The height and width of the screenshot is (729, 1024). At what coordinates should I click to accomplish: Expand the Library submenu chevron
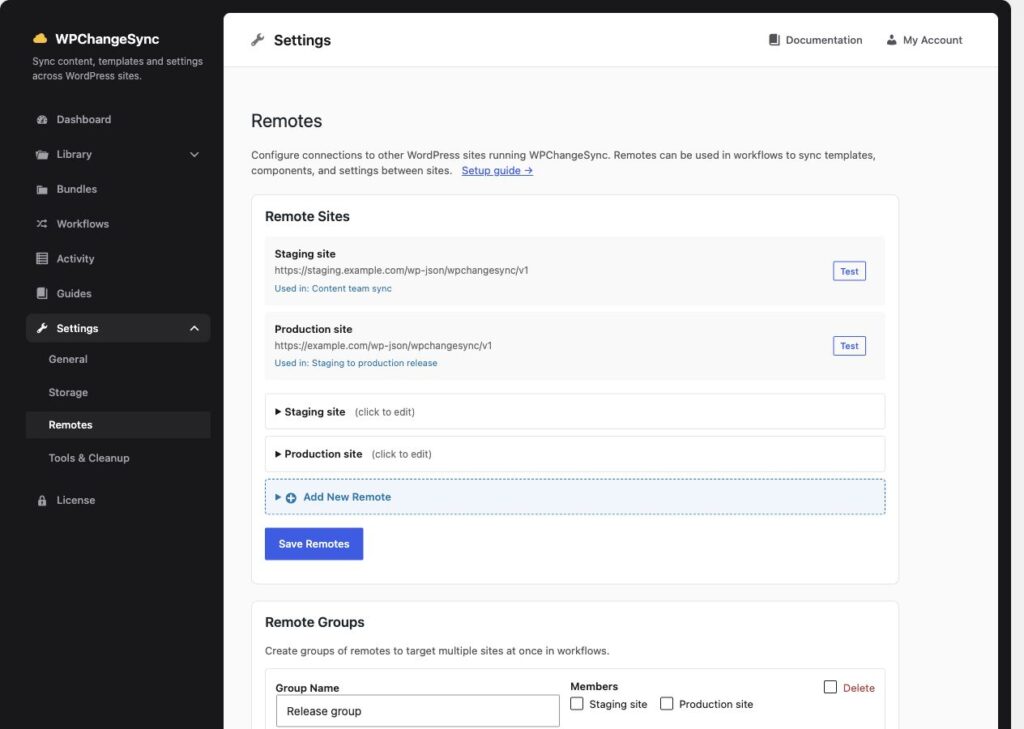pos(194,155)
